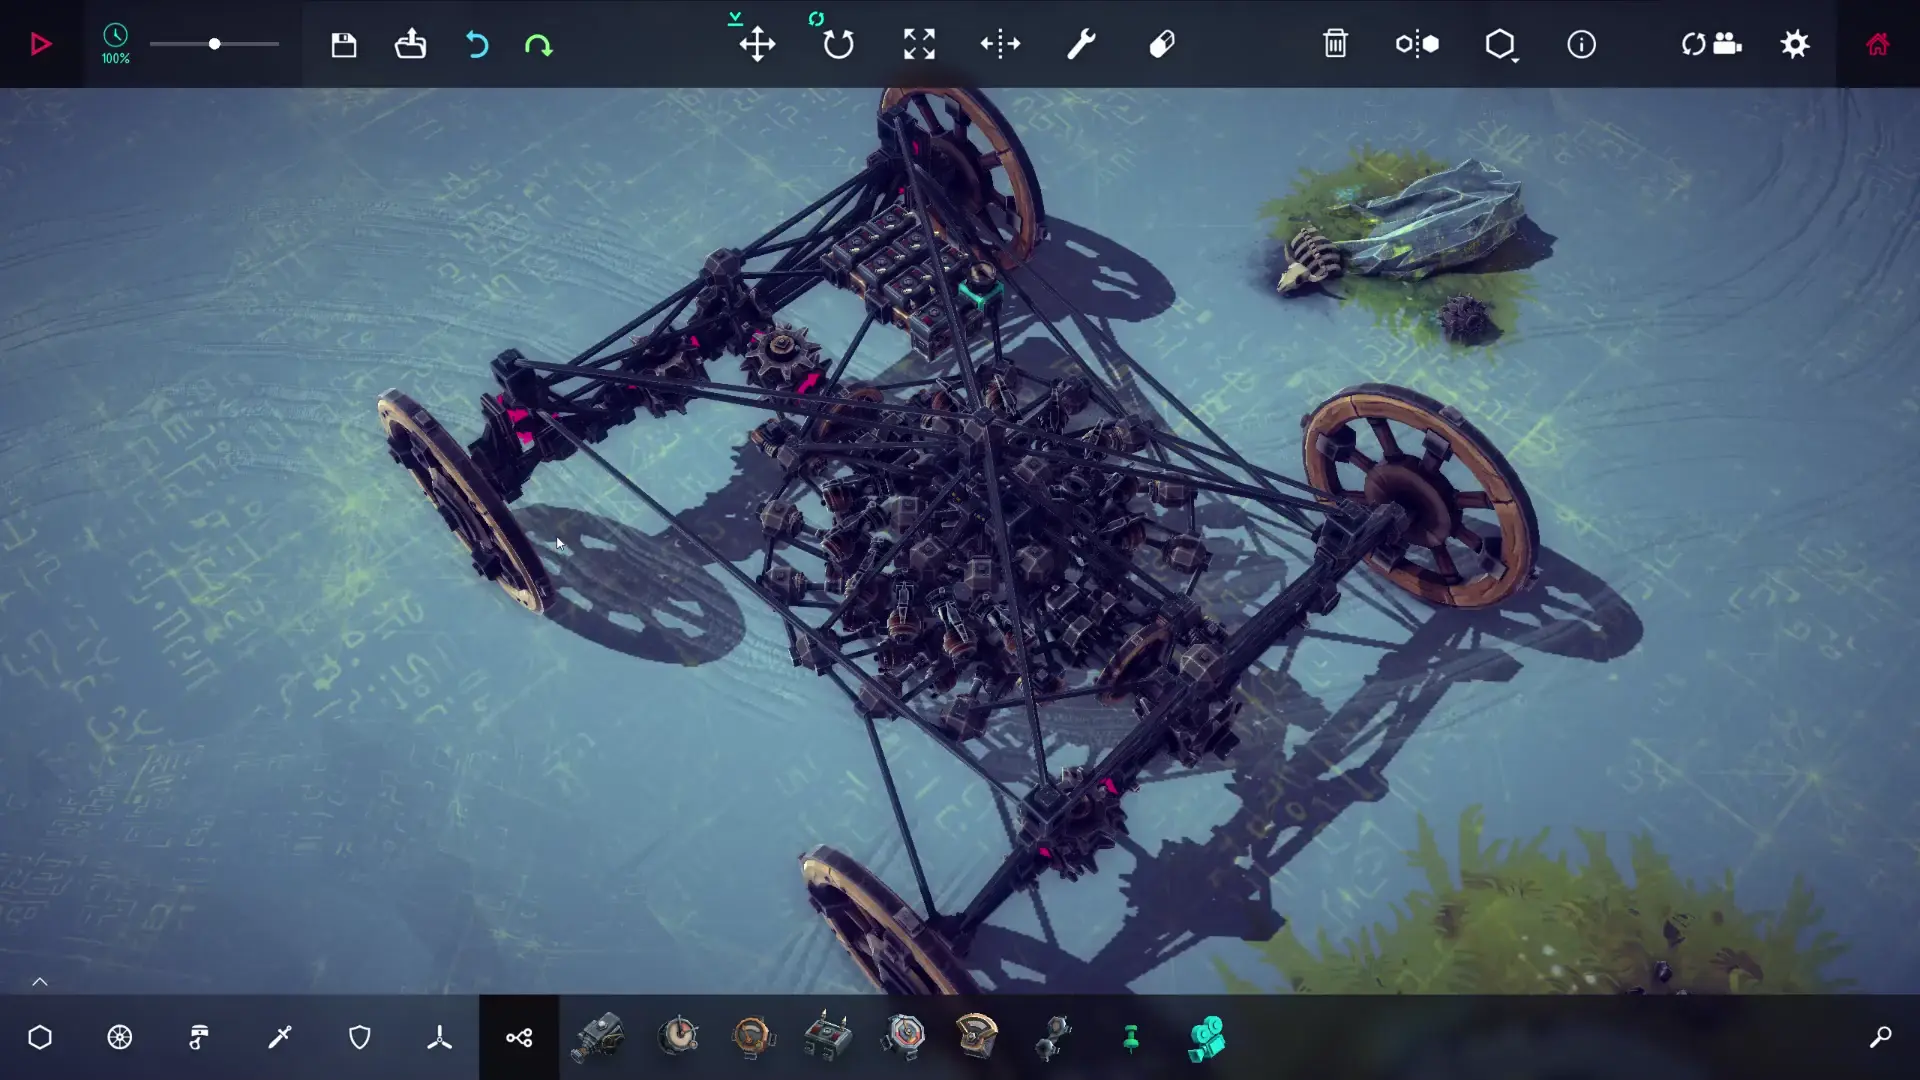Select the scale tool
The width and height of the screenshot is (1920, 1080).
pyautogui.click(x=919, y=44)
